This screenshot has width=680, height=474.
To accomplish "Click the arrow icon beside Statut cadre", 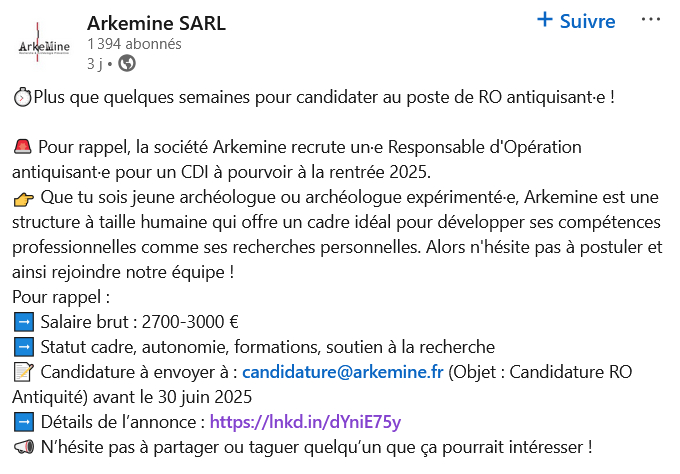I will 24,347.
